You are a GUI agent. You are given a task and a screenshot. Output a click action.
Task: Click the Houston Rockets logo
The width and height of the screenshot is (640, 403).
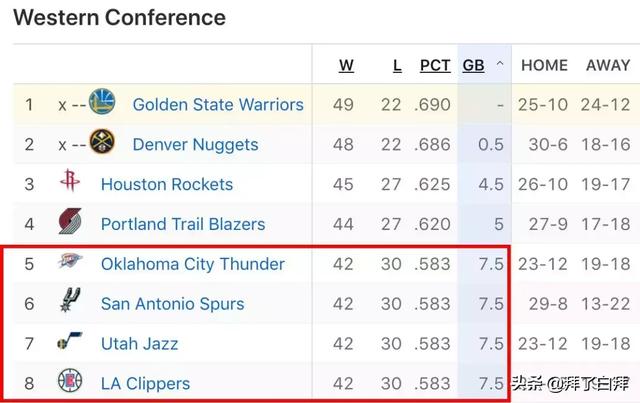[70, 180]
